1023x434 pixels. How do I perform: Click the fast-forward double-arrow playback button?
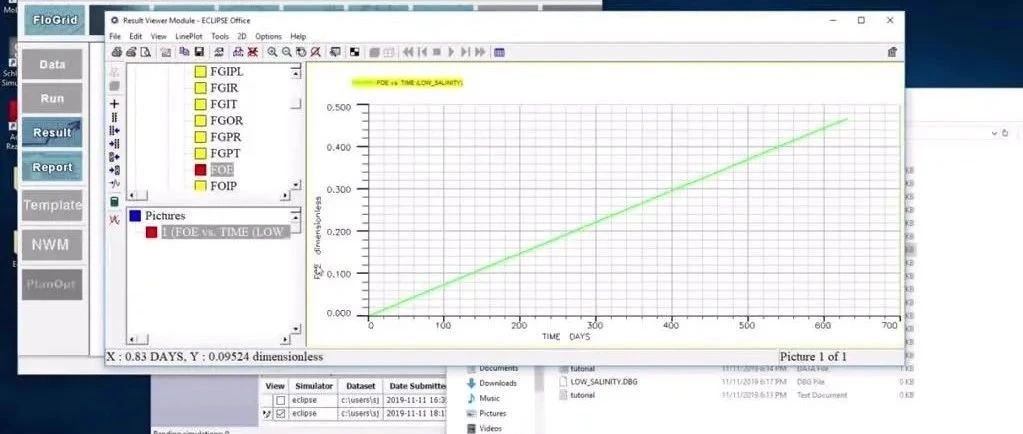pos(481,52)
